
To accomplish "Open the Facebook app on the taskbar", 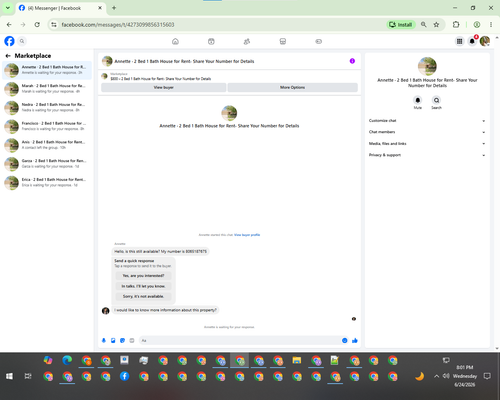I will [x=124, y=376].
